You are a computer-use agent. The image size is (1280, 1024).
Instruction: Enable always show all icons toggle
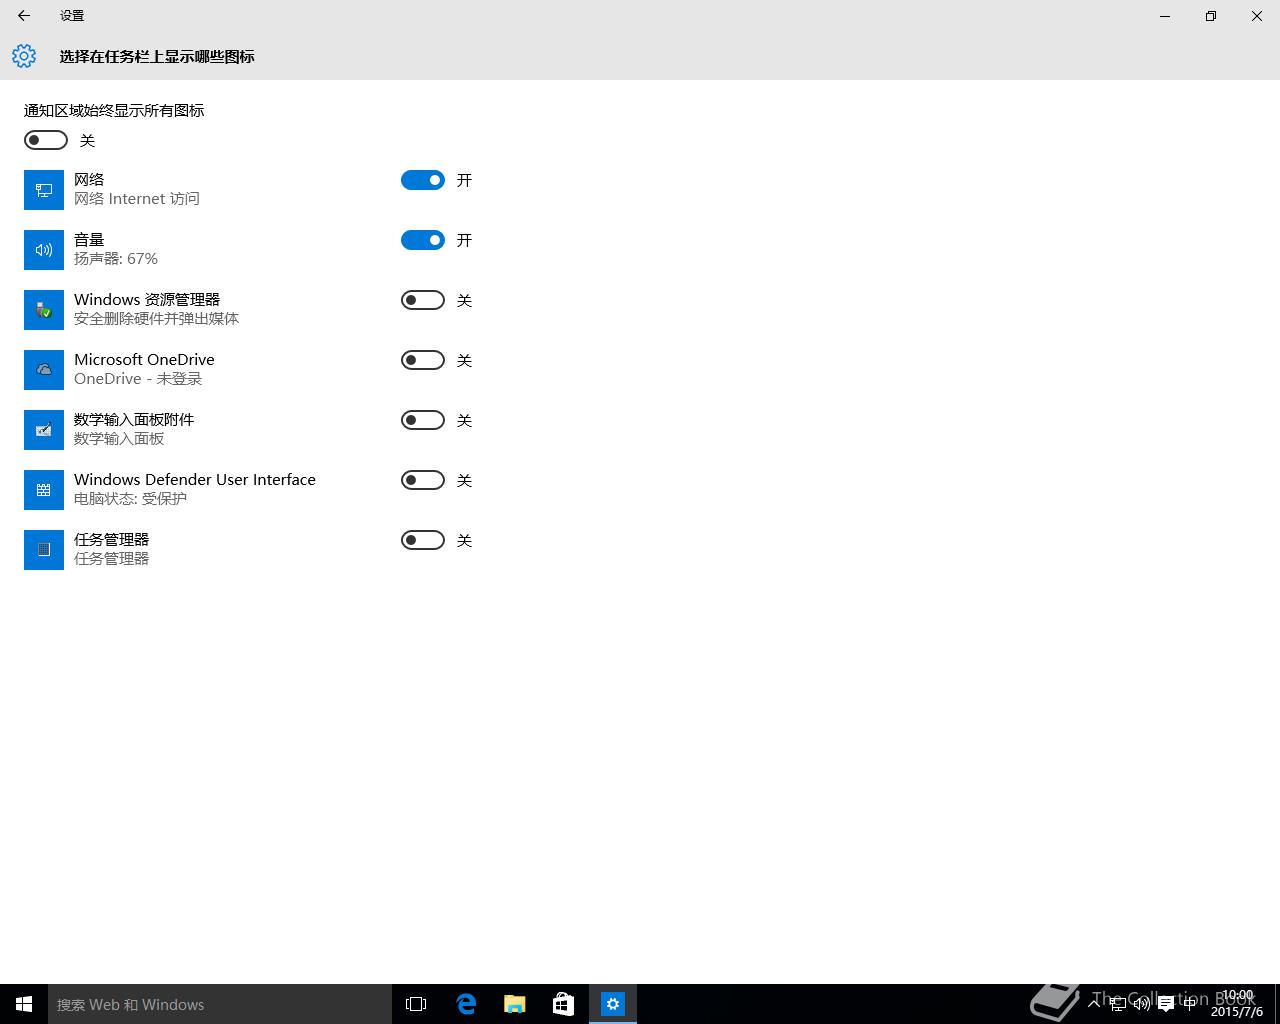point(46,140)
